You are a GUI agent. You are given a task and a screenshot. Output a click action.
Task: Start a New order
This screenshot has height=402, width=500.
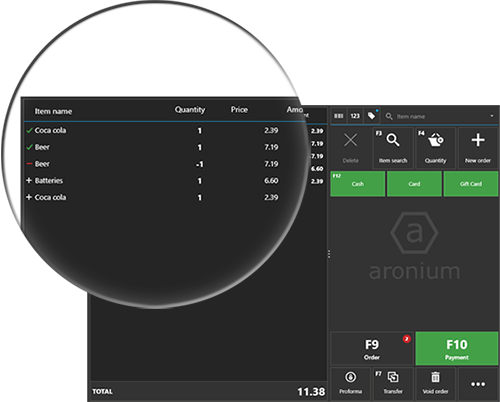tap(478, 148)
